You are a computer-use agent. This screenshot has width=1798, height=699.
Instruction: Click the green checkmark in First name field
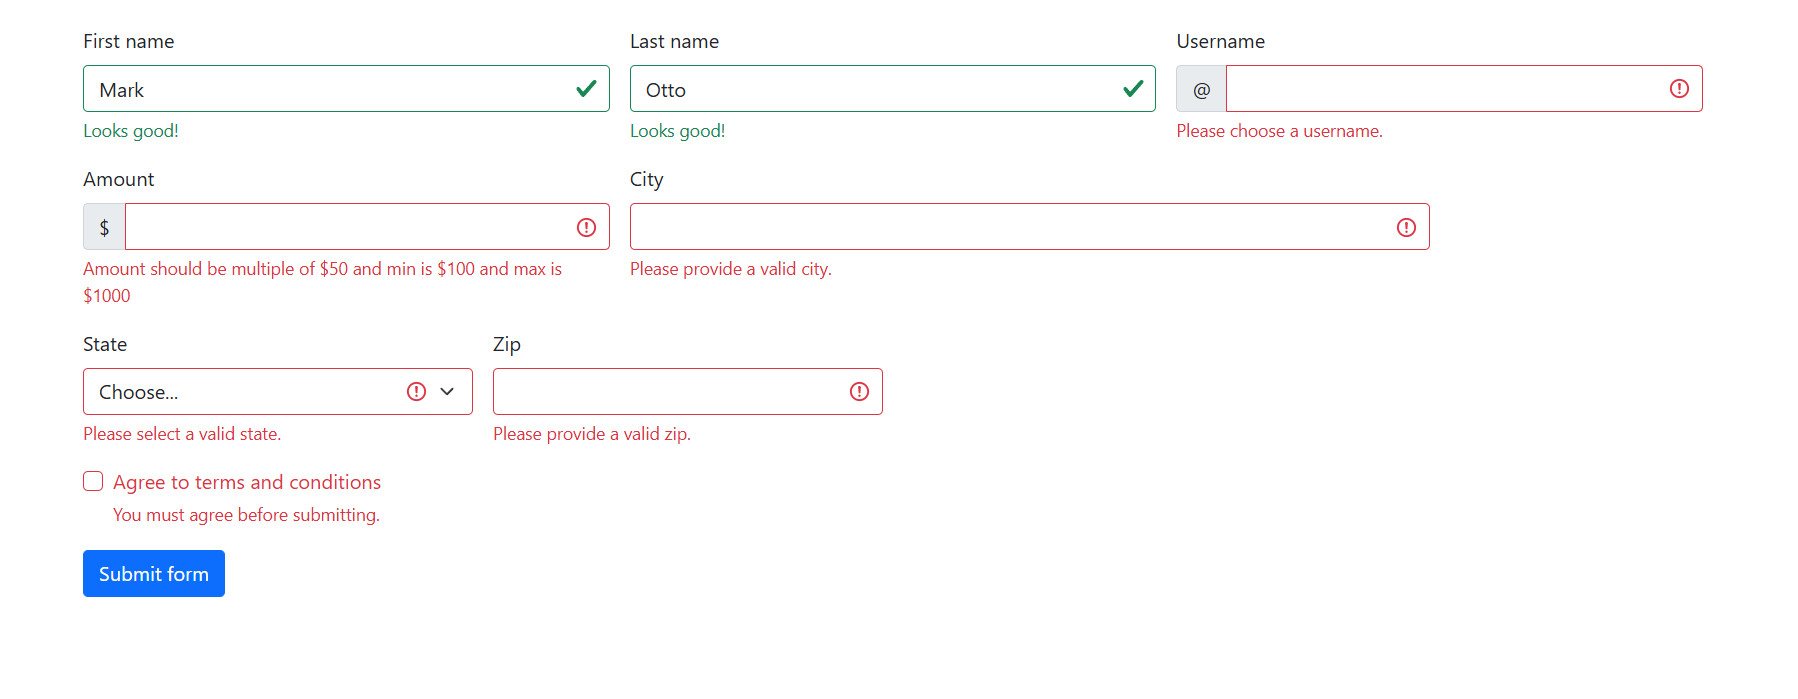pos(586,89)
